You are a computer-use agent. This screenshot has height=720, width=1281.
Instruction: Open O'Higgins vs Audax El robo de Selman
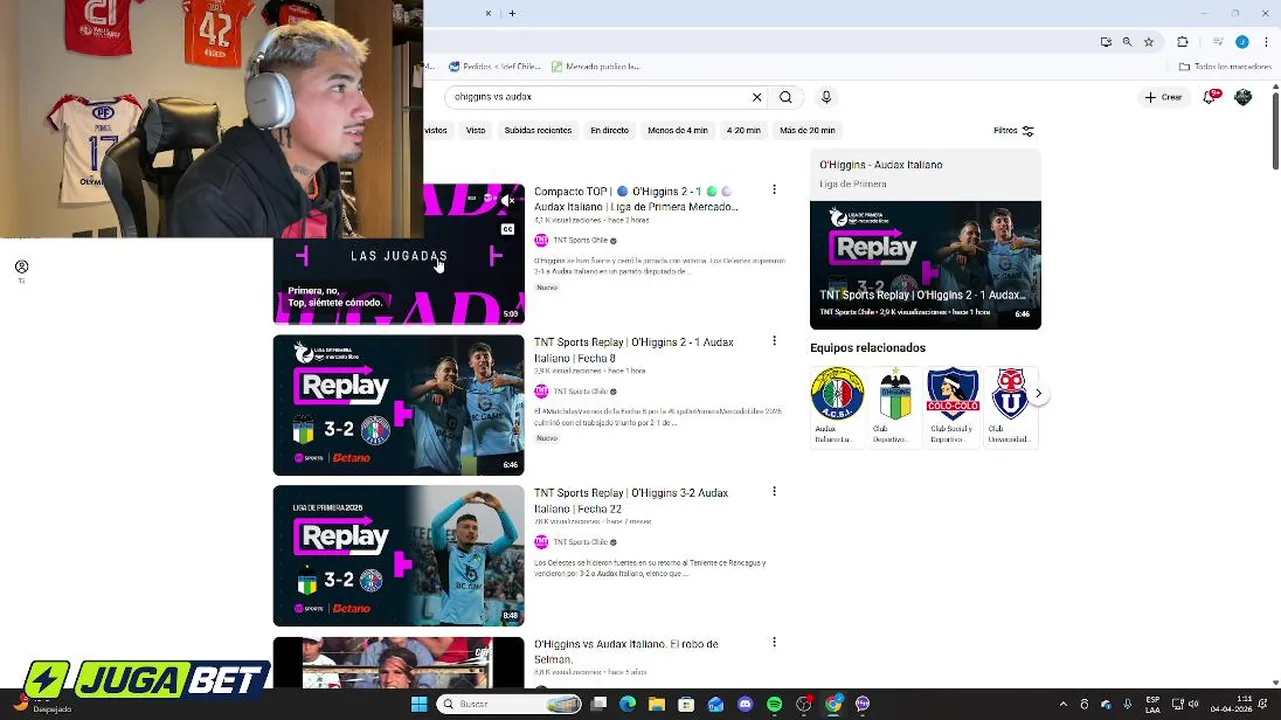click(x=626, y=652)
